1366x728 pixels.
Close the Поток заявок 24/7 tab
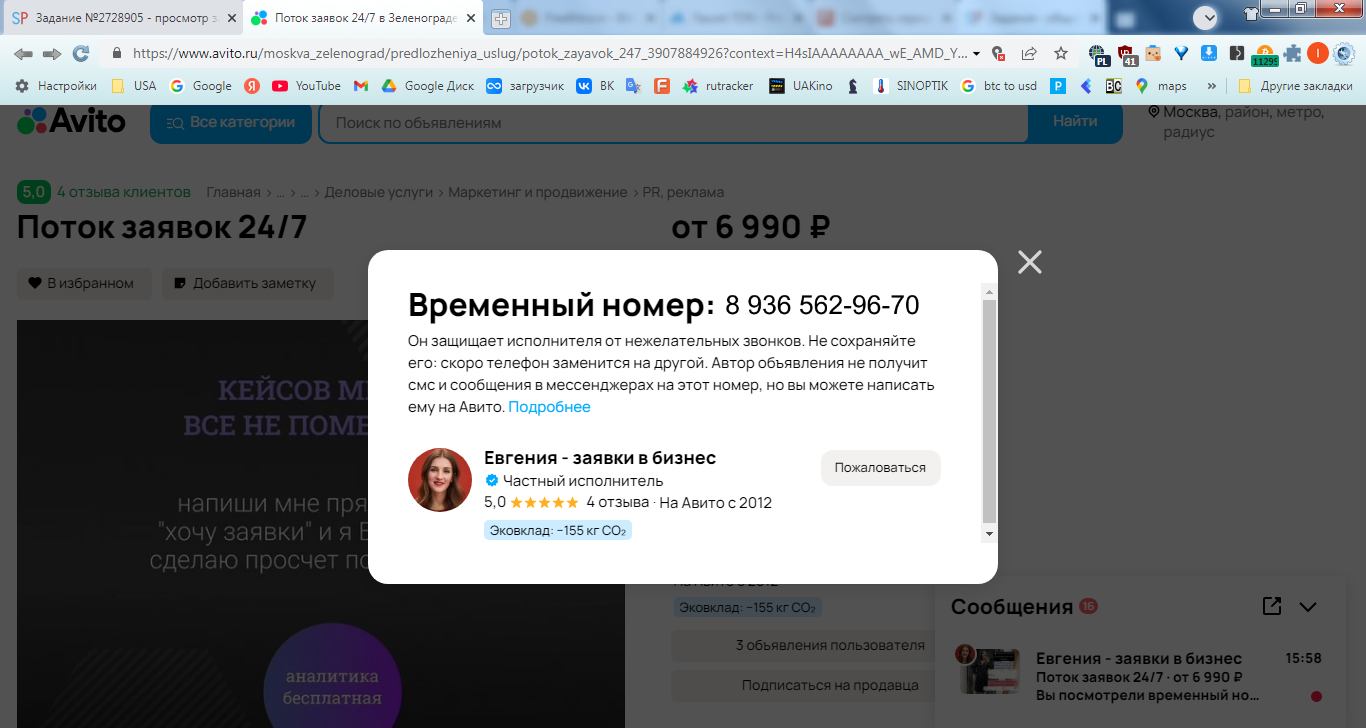pos(471,18)
